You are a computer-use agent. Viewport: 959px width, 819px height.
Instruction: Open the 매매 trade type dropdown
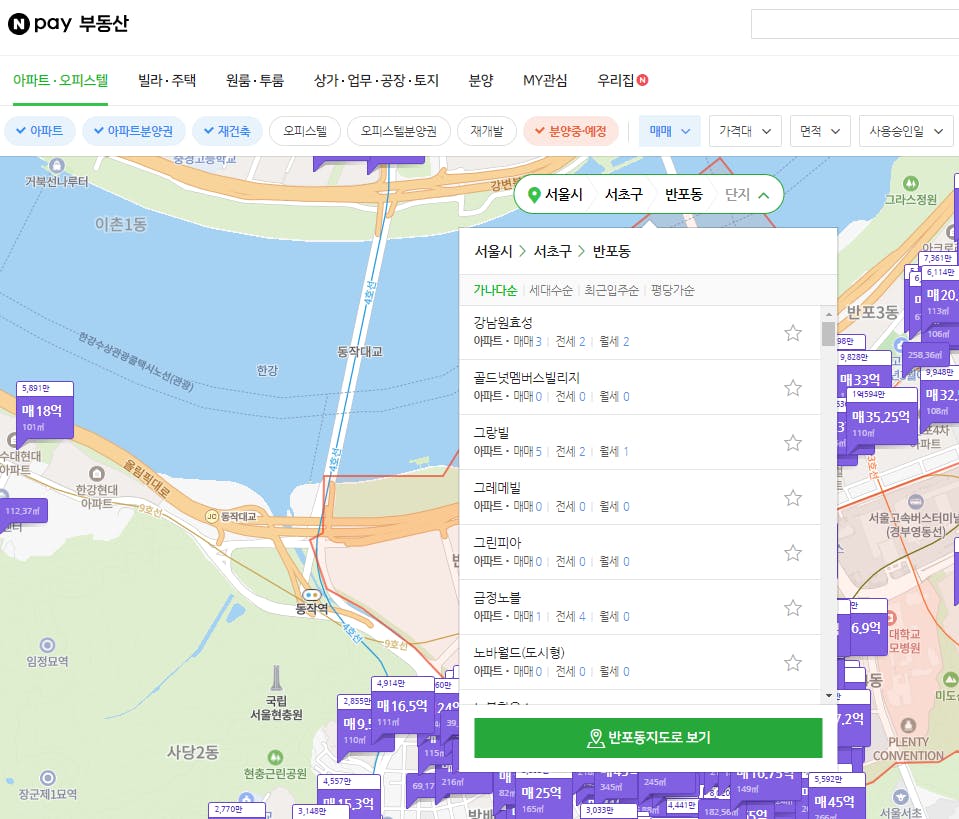(670, 131)
